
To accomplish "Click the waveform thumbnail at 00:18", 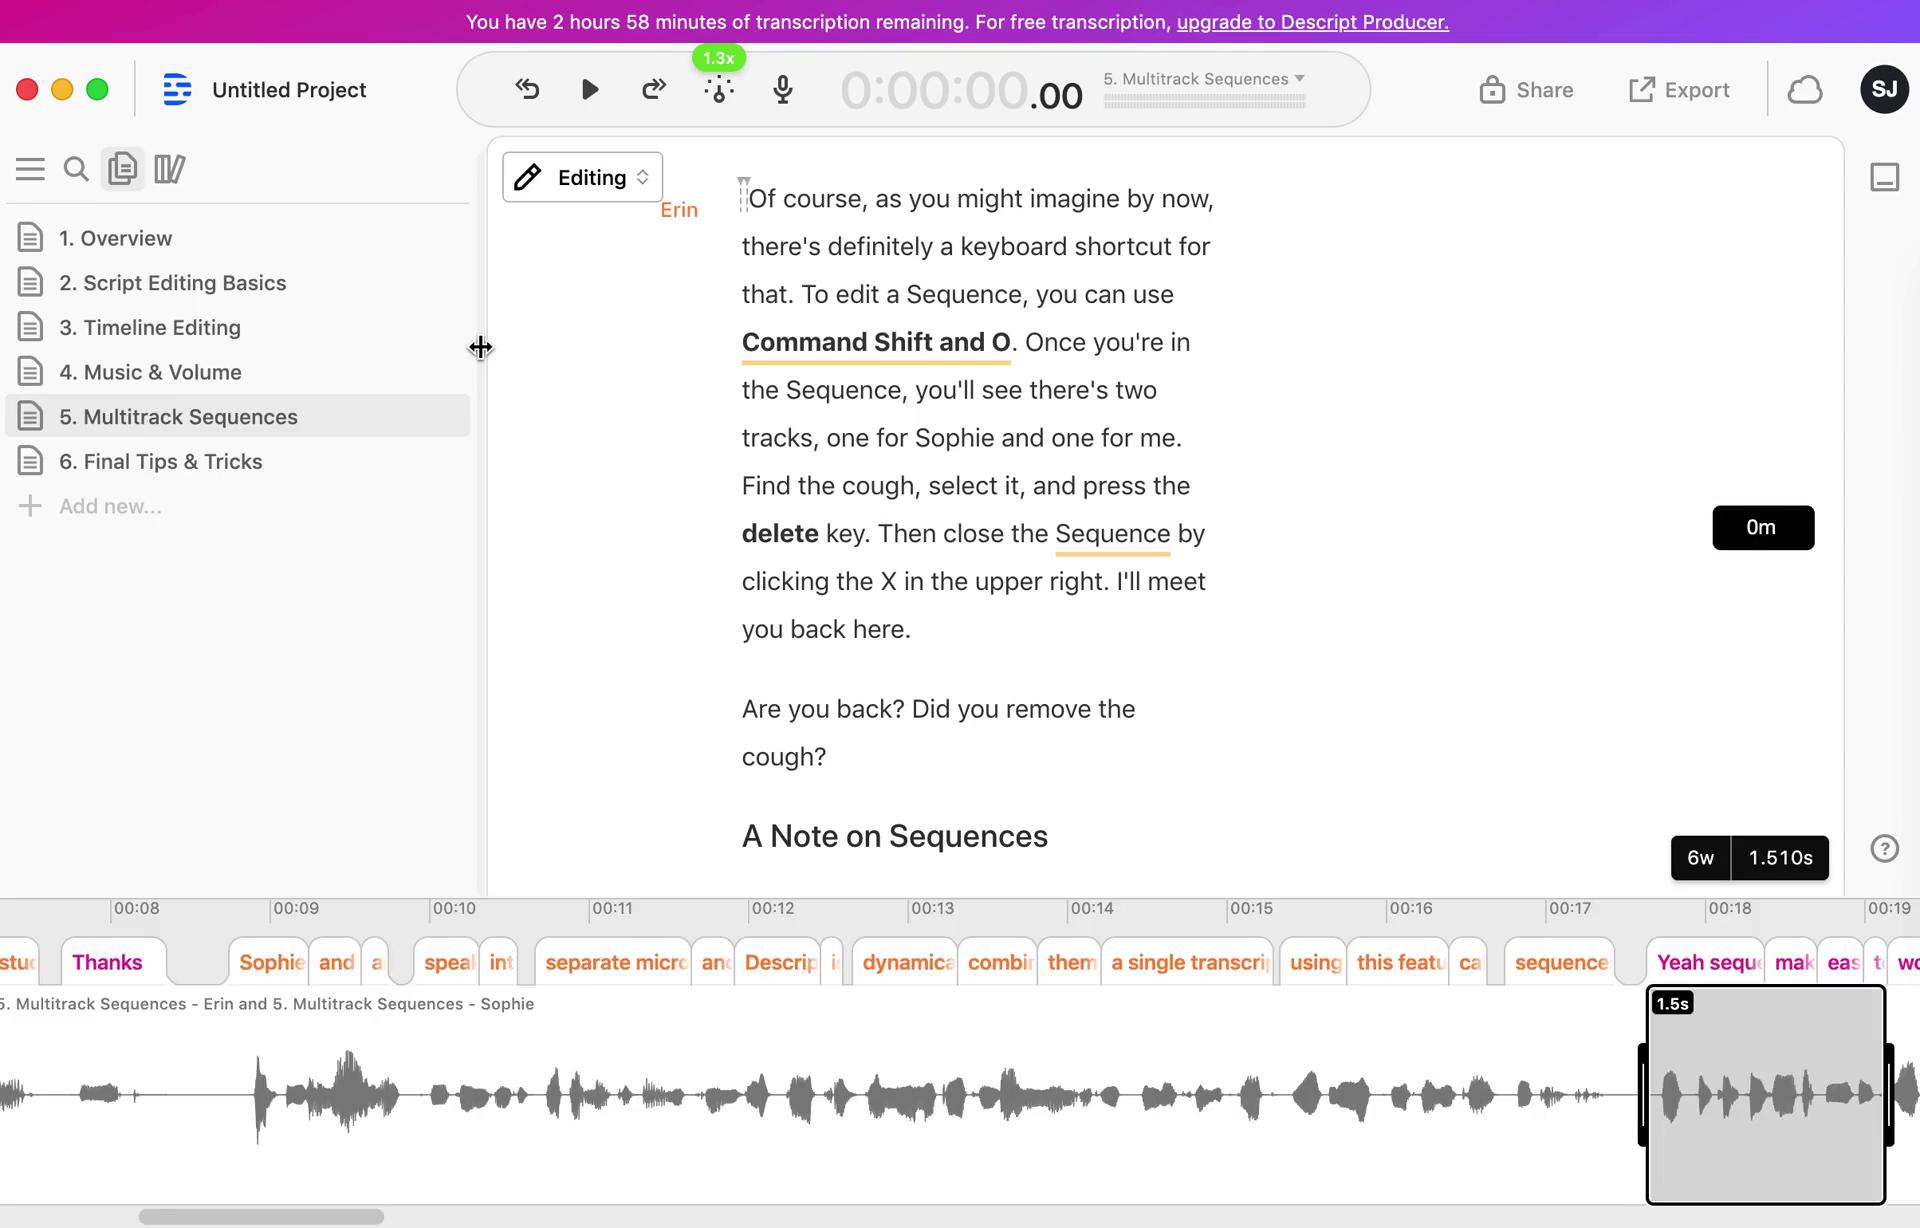I will pyautogui.click(x=1766, y=1095).
